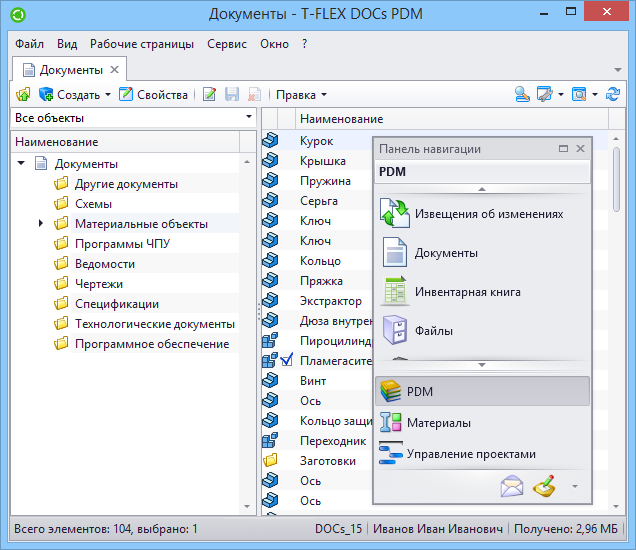Open the Сервис menu
This screenshot has height=550, width=636.
pos(227,44)
